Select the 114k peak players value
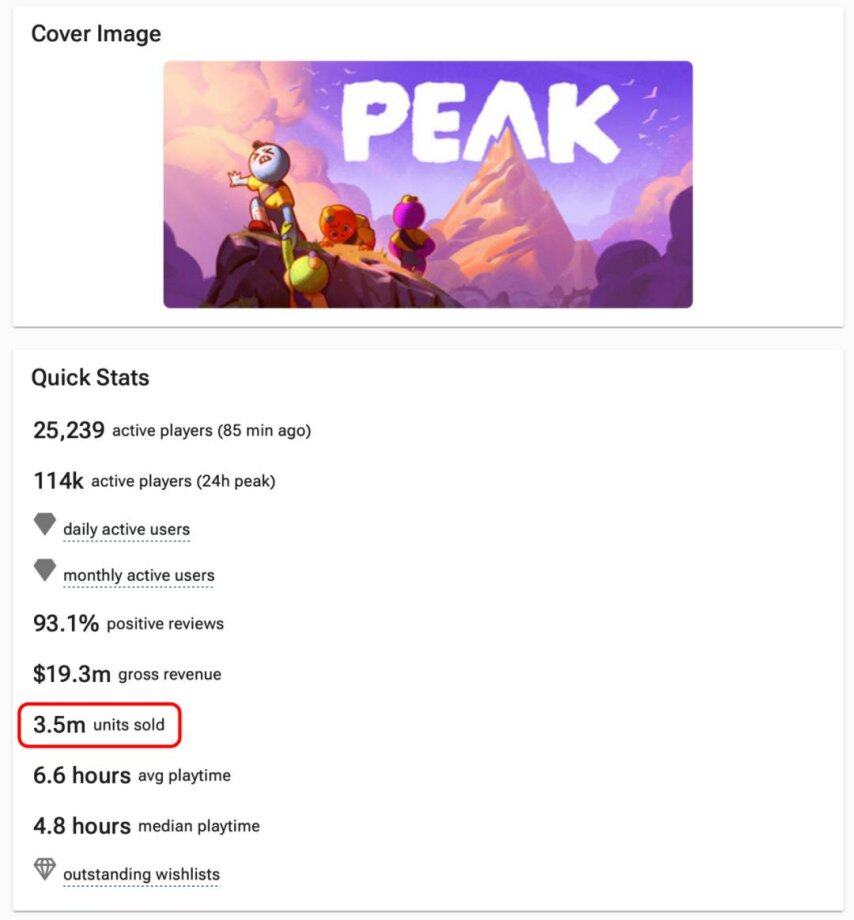Image resolution: width=854 pixels, height=920 pixels. 58,481
